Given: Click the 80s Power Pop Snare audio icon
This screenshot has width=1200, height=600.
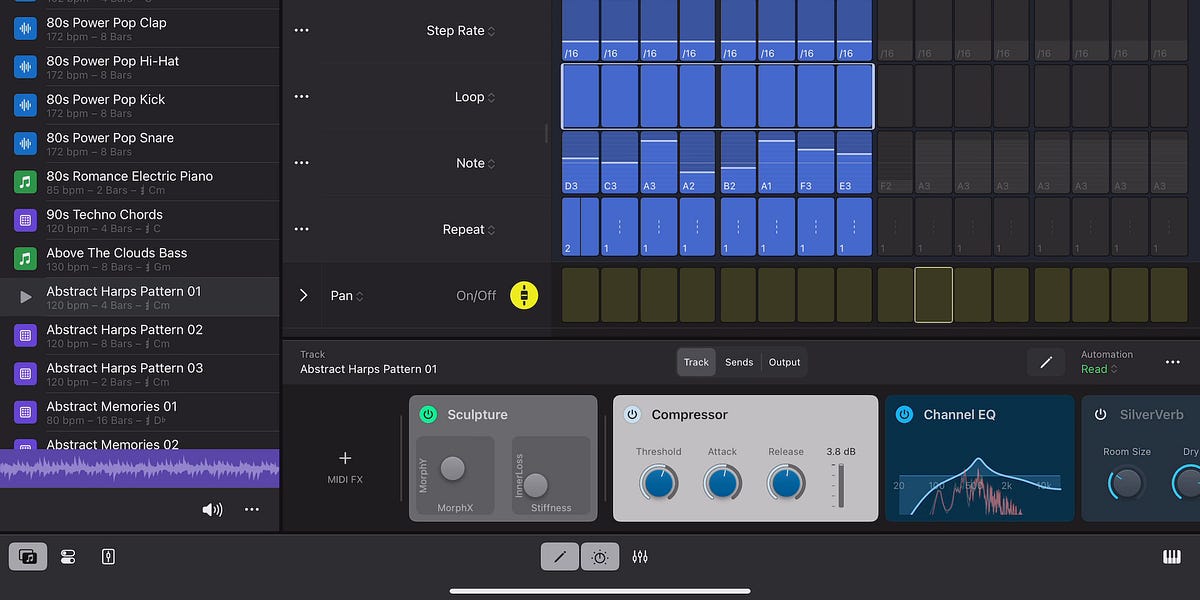Looking at the screenshot, I should [25, 144].
